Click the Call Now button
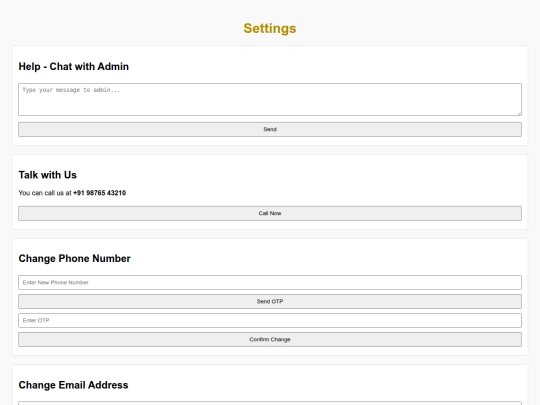 (x=270, y=214)
